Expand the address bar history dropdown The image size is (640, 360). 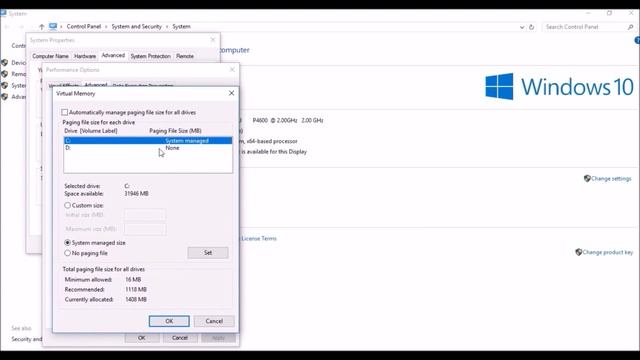coord(522,27)
